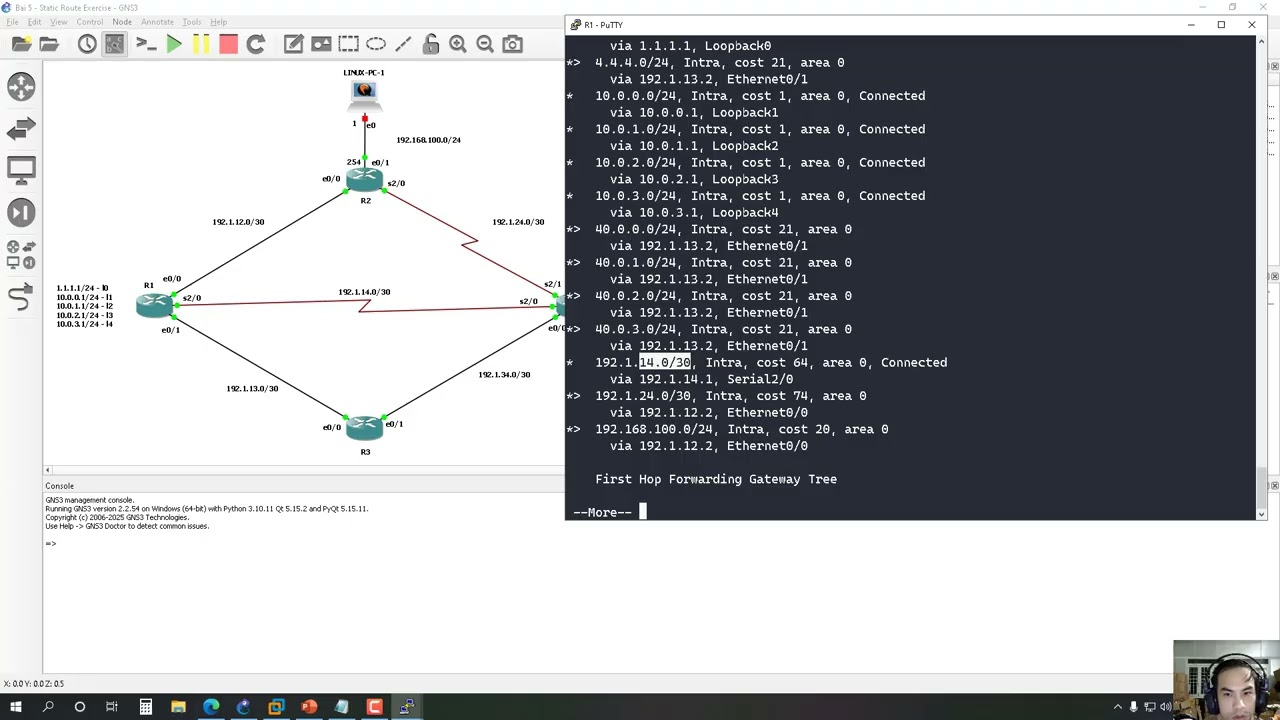Select router R2 on the topology
Image resolution: width=1280 pixels, height=720 pixels.
click(364, 179)
